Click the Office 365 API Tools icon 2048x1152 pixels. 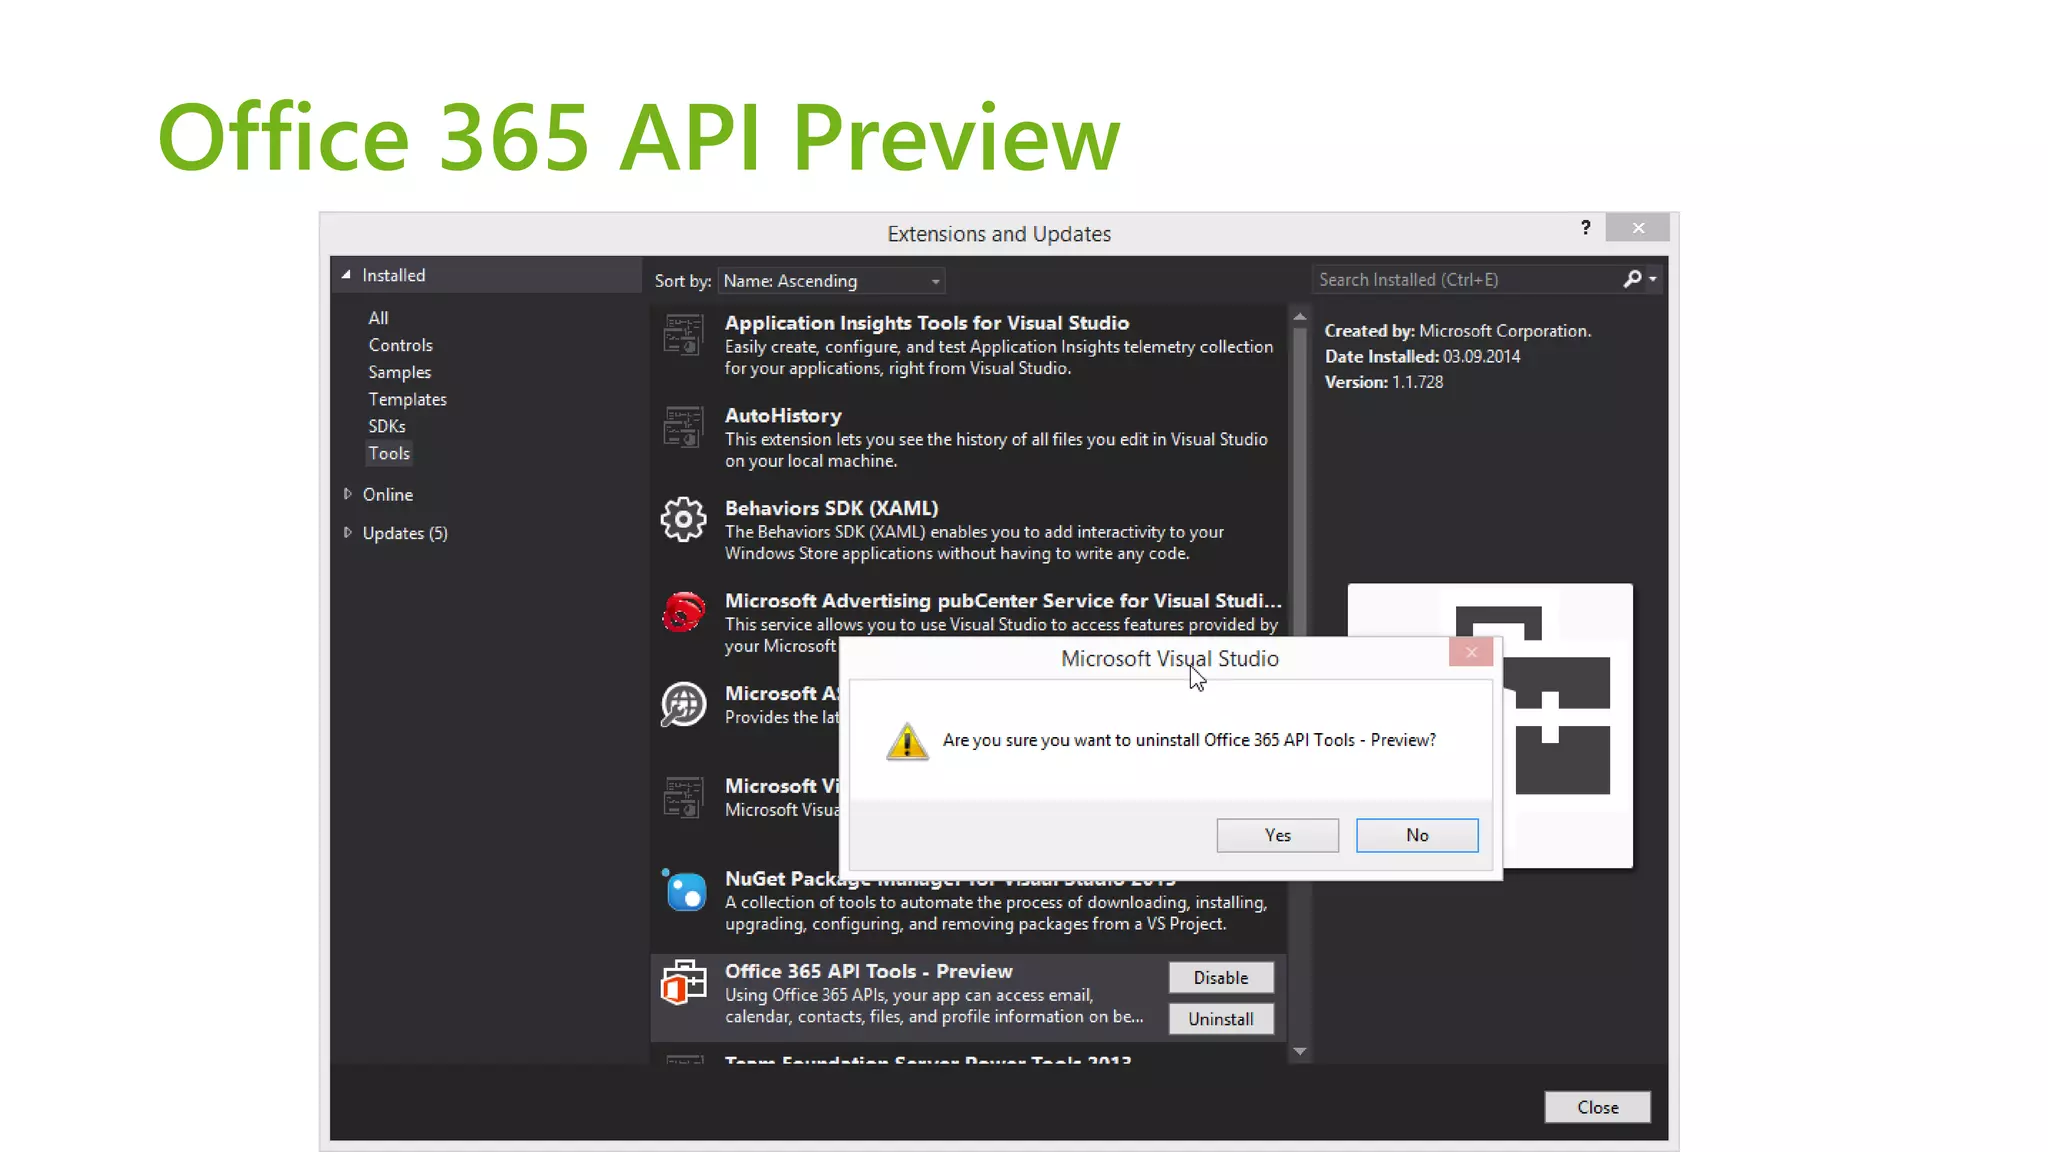(684, 983)
